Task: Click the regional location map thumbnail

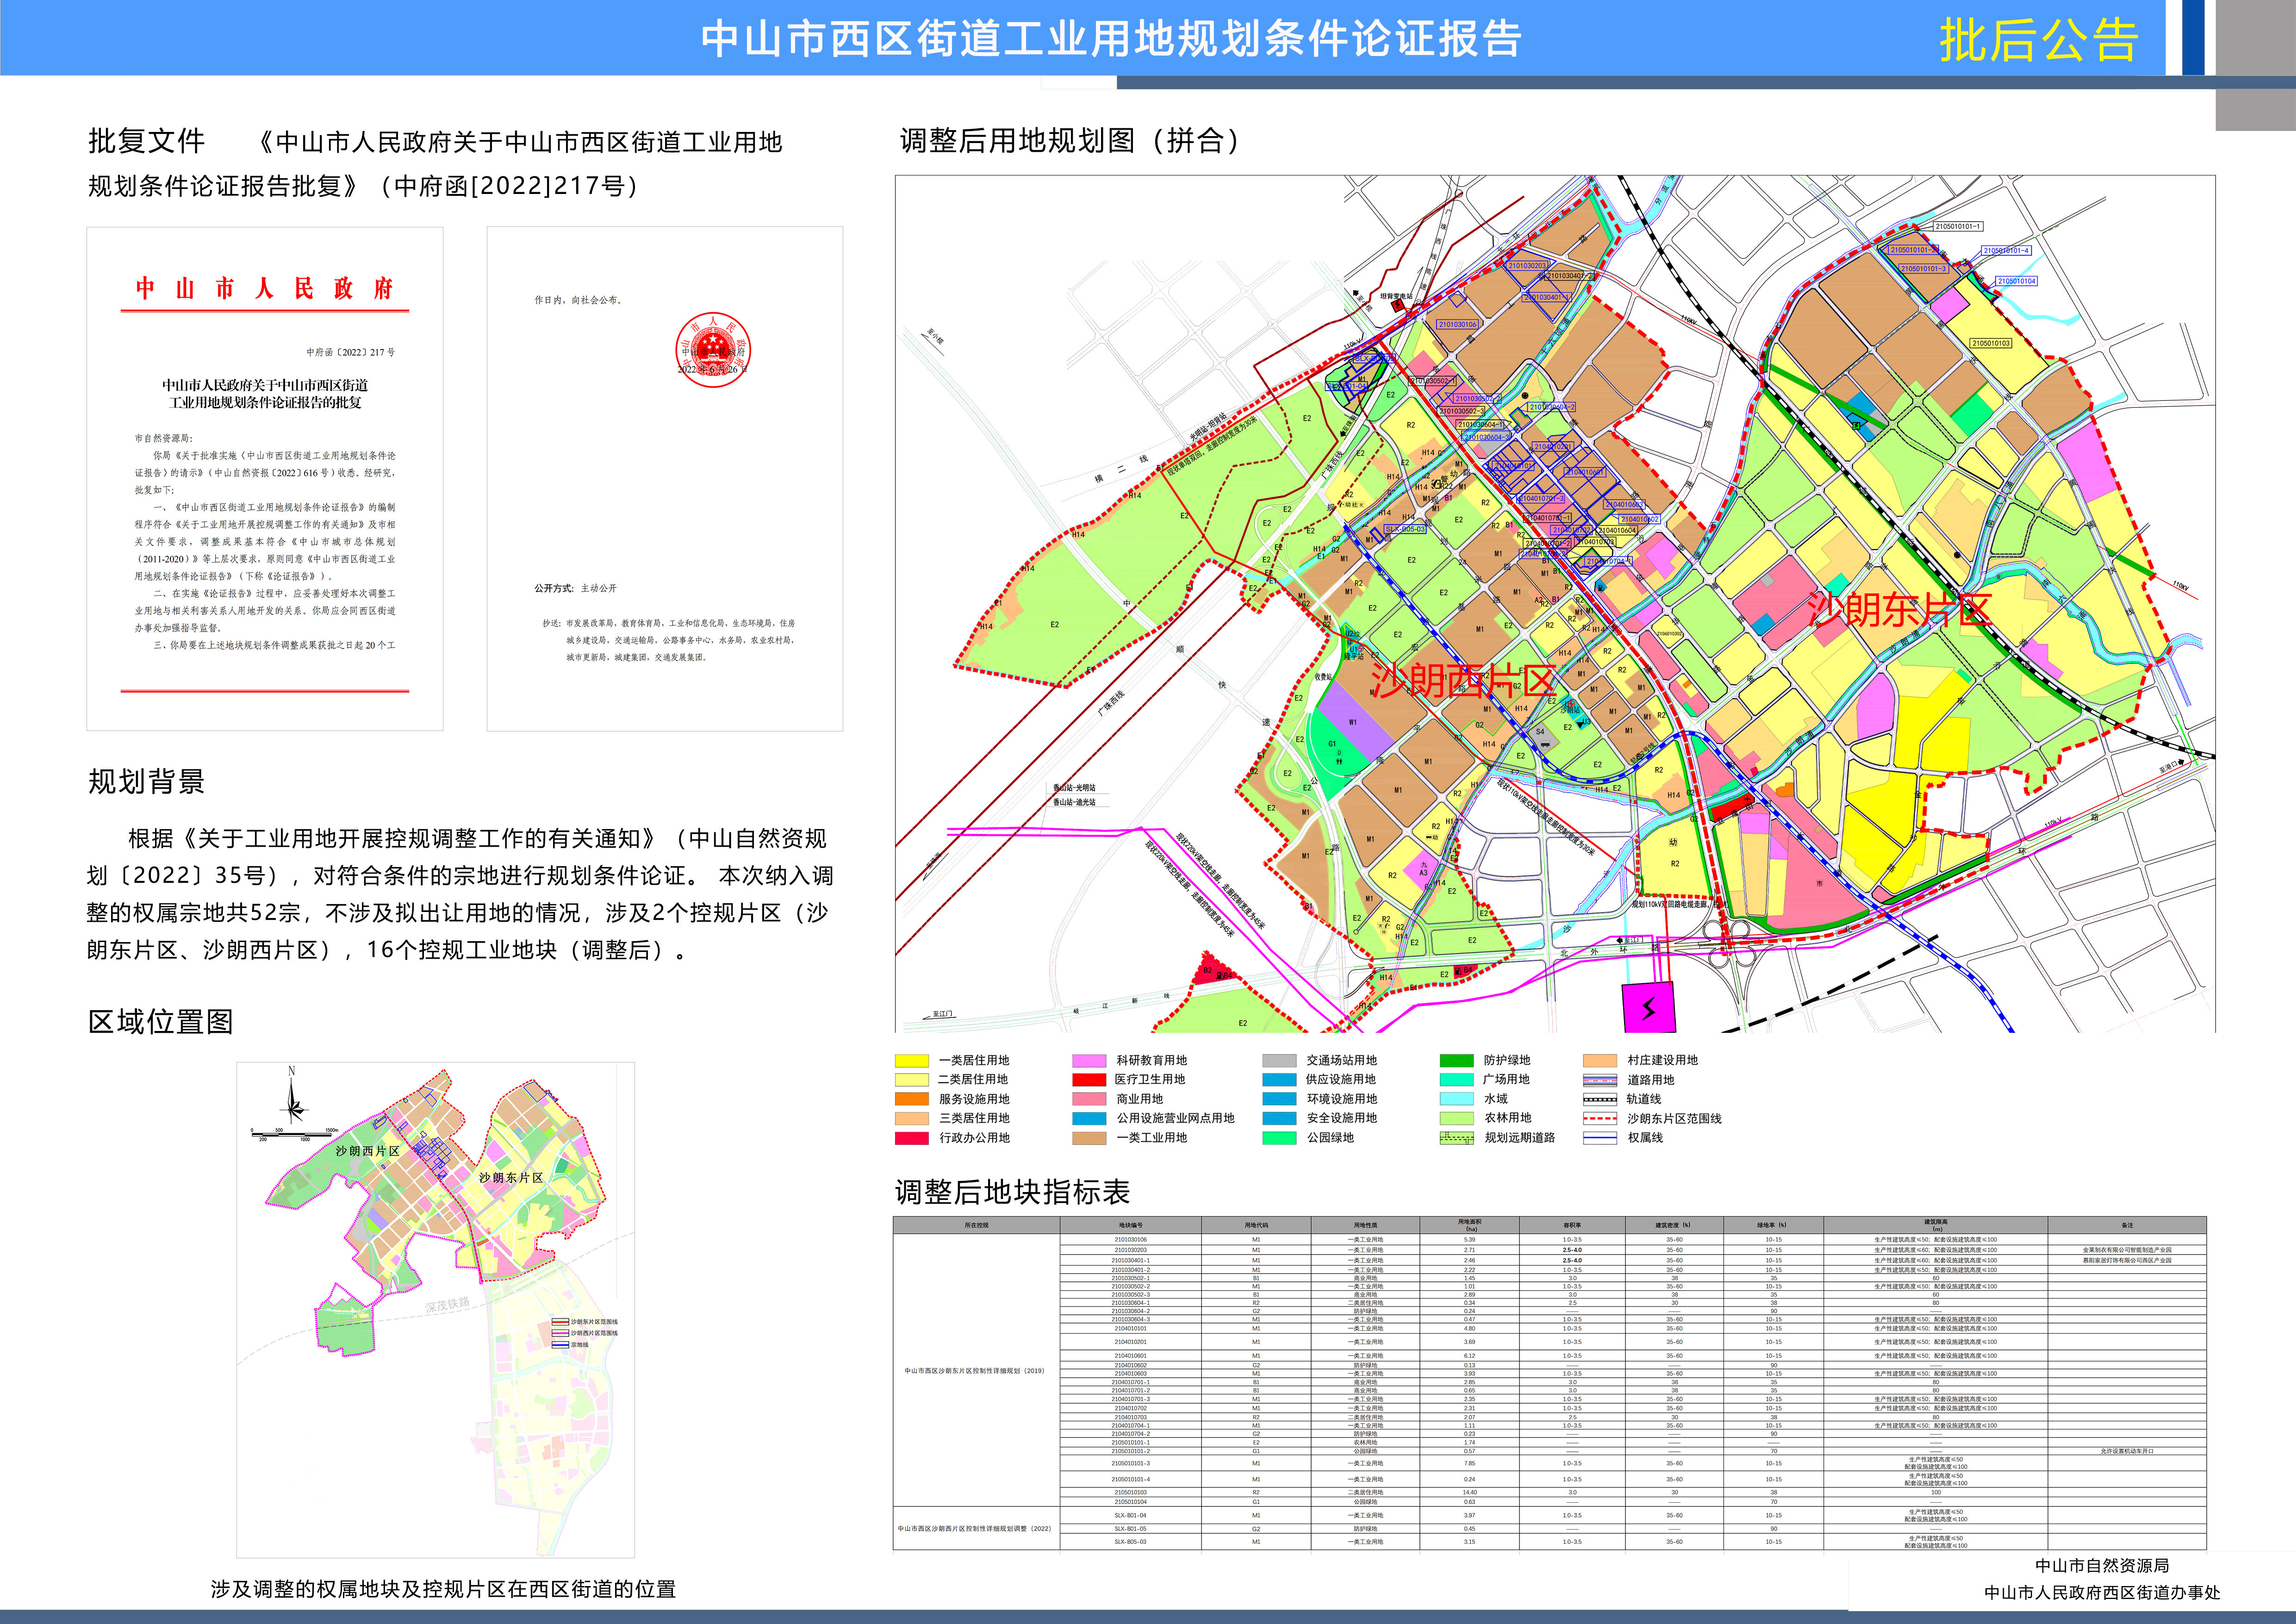Action: (435, 1309)
